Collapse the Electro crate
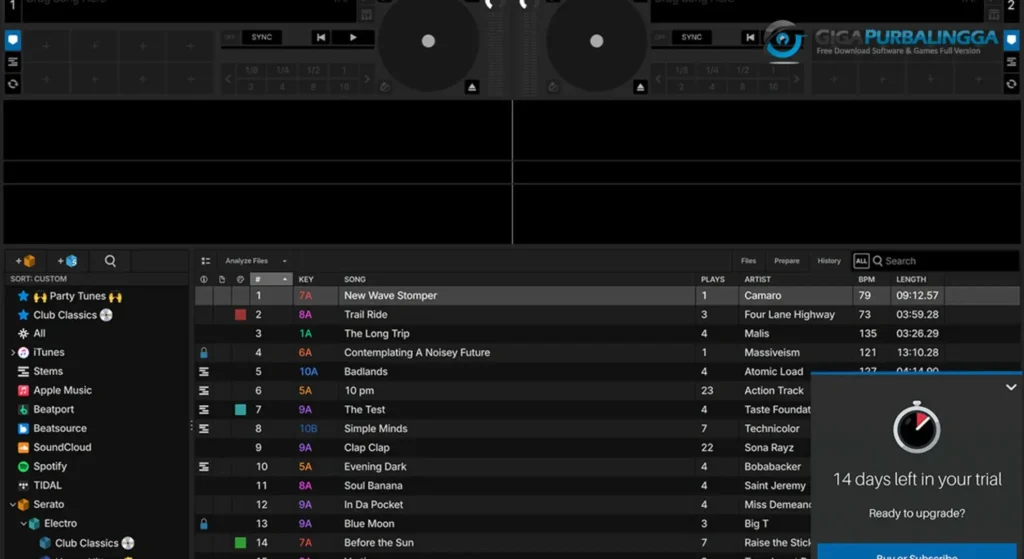The height and width of the screenshot is (559, 1024). pos(24,524)
